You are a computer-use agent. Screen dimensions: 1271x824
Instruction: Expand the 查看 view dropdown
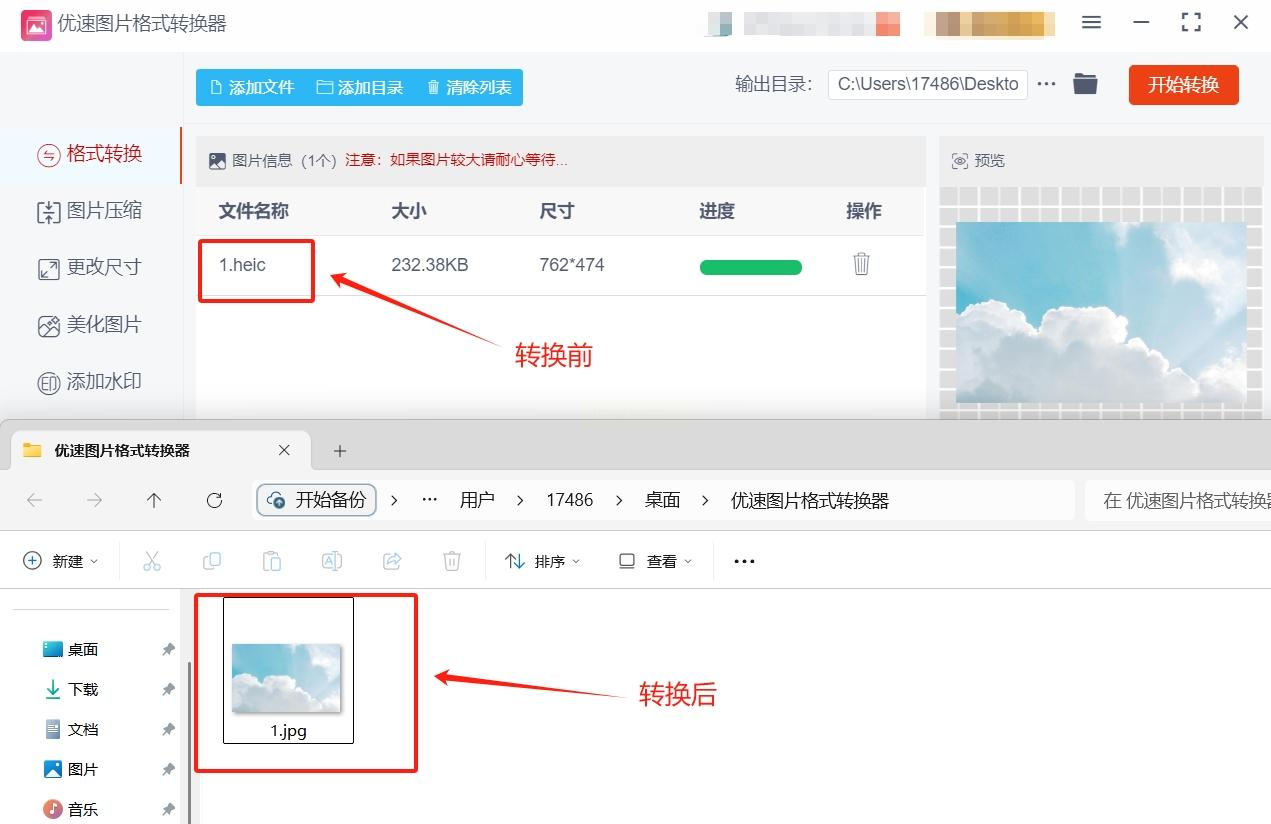[655, 561]
